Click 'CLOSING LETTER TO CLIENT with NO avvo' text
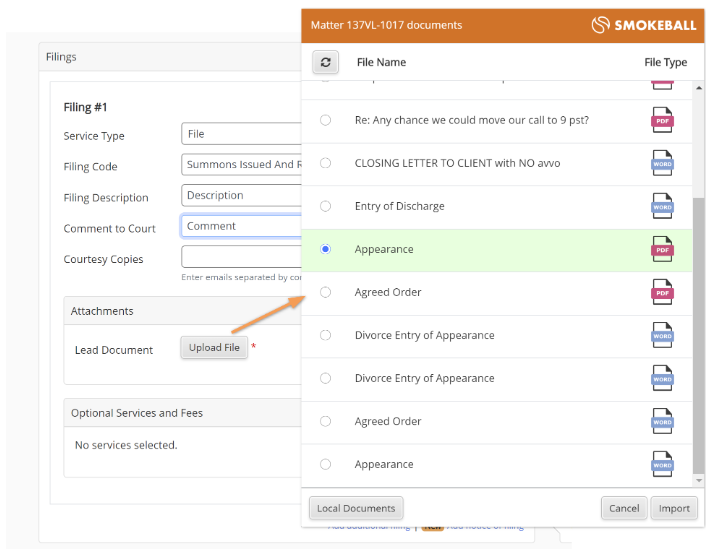The height and width of the screenshot is (553, 716). (x=458, y=163)
